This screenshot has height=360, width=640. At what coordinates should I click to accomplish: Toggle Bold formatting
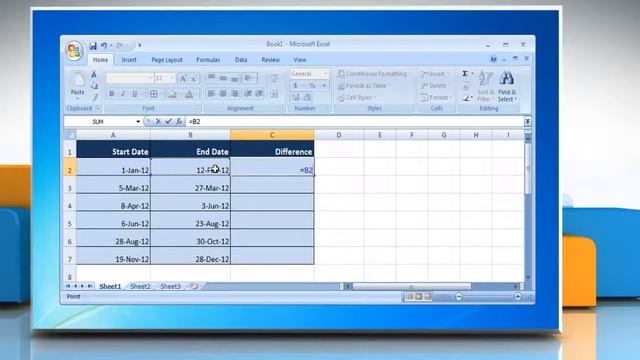pyautogui.click(x=112, y=94)
